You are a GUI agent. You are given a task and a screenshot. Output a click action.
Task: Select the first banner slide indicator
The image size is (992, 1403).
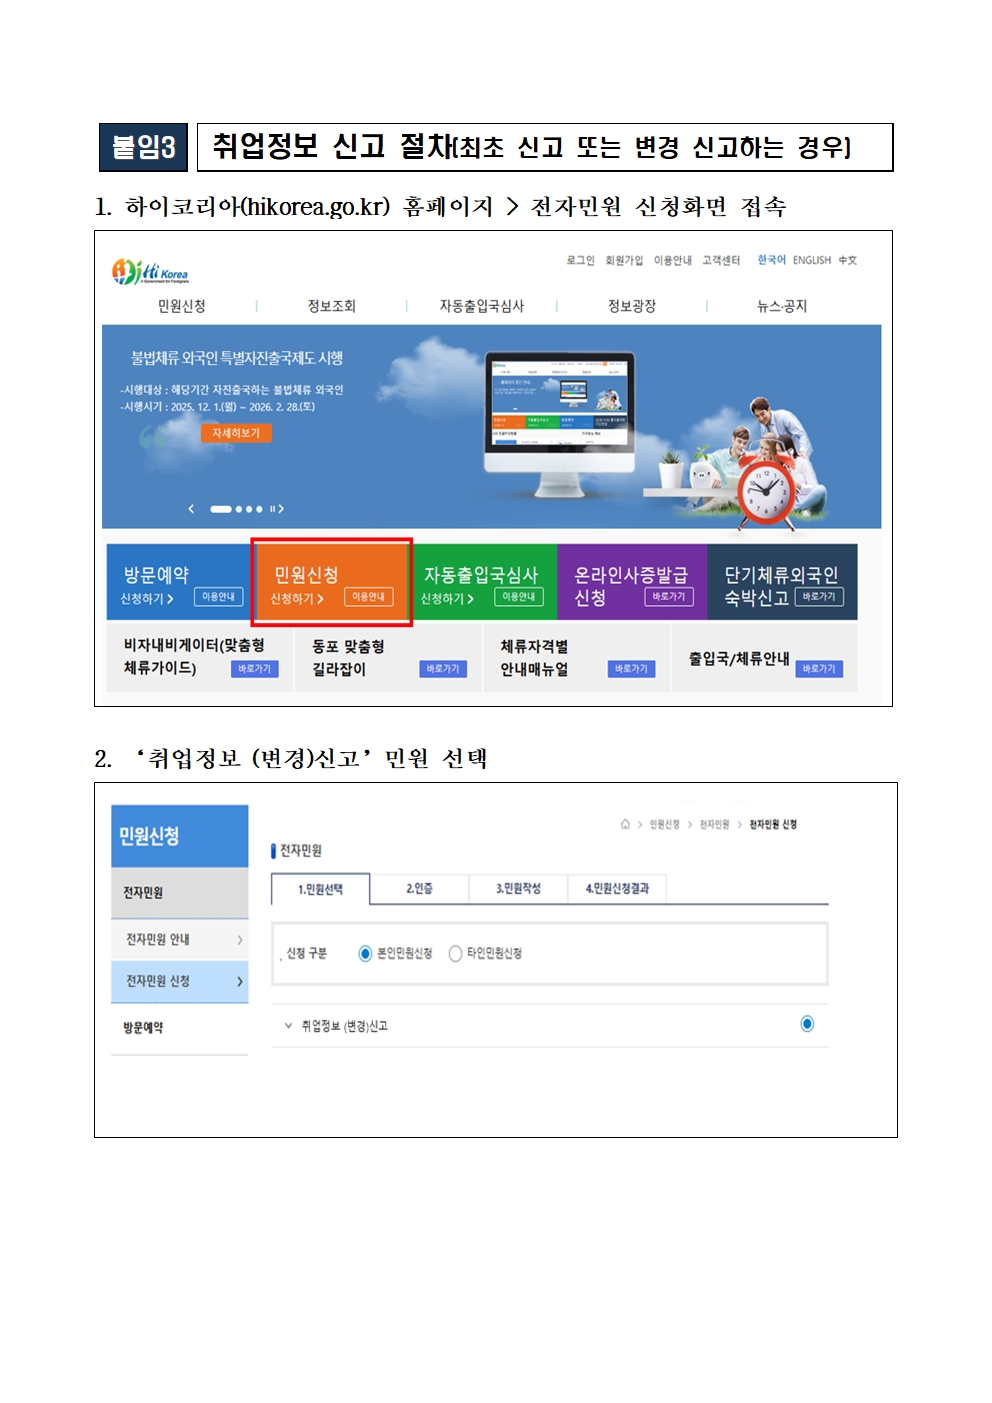pos(220,509)
